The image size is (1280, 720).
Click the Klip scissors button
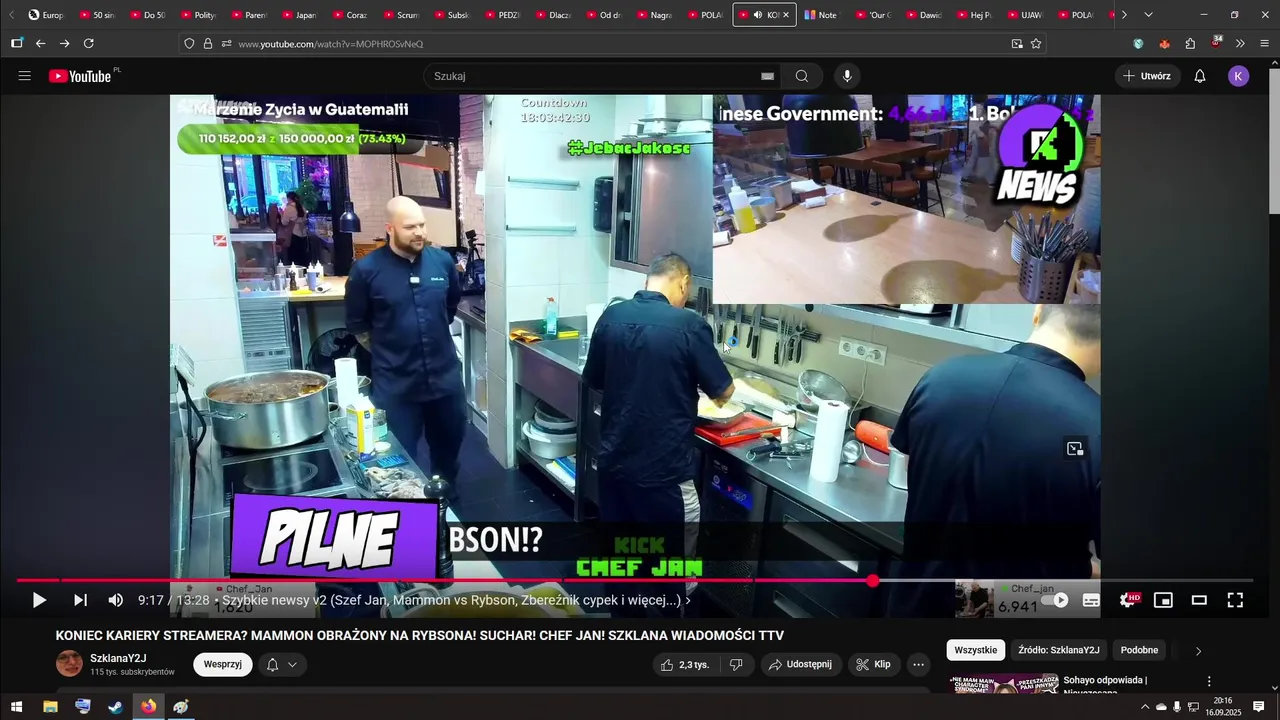pos(873,664)
